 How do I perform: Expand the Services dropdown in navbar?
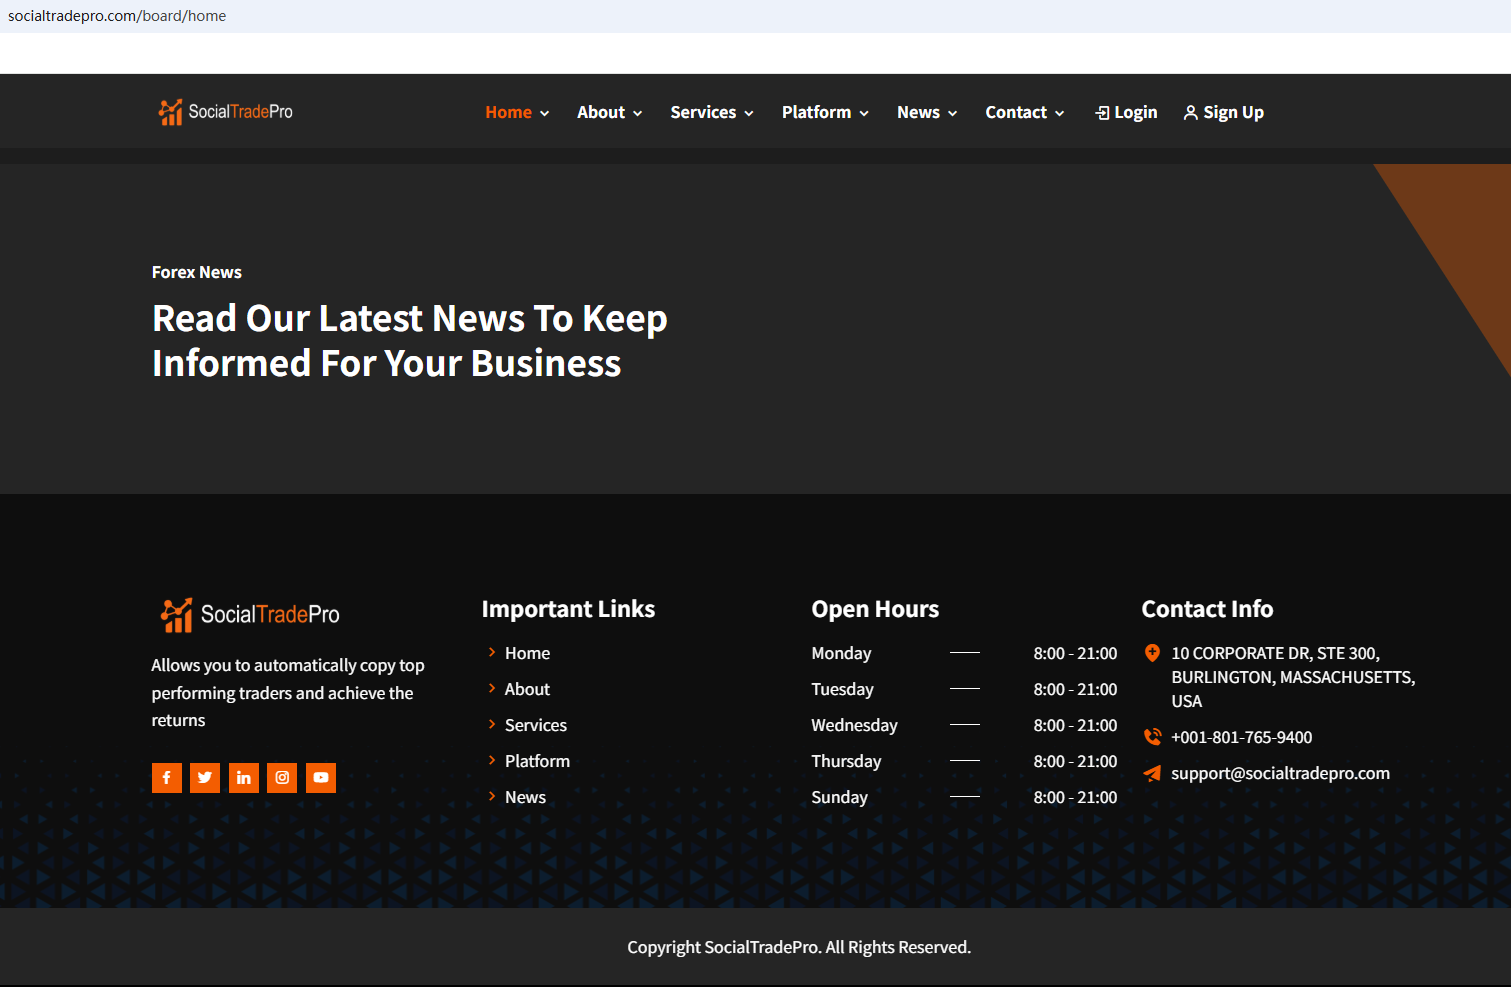711,113
